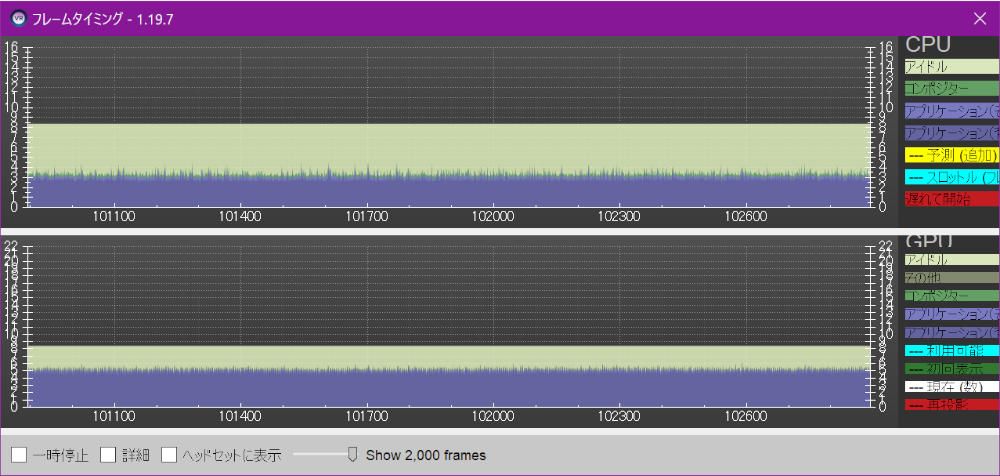
Task: Enable the 一時停止 checkbox
Action: point(19,455)
